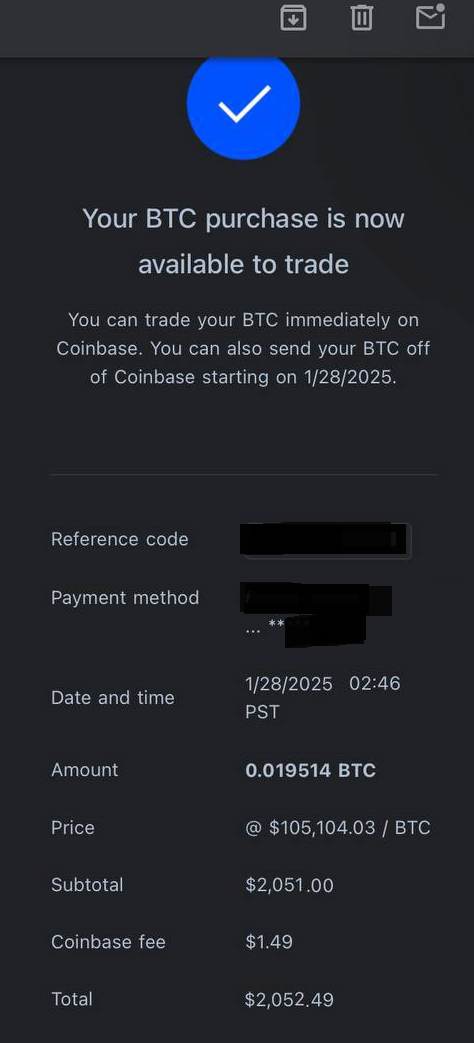
Task: Select the $2,051.00 subtotal value
Action: coord(289,885)
